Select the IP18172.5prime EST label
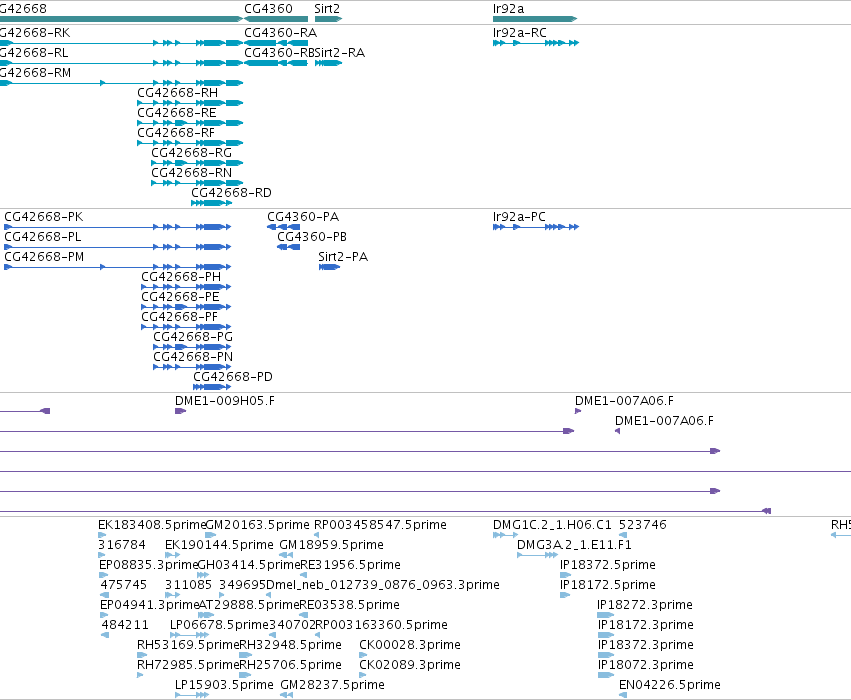The image size is (851, 700). (608, 586)
